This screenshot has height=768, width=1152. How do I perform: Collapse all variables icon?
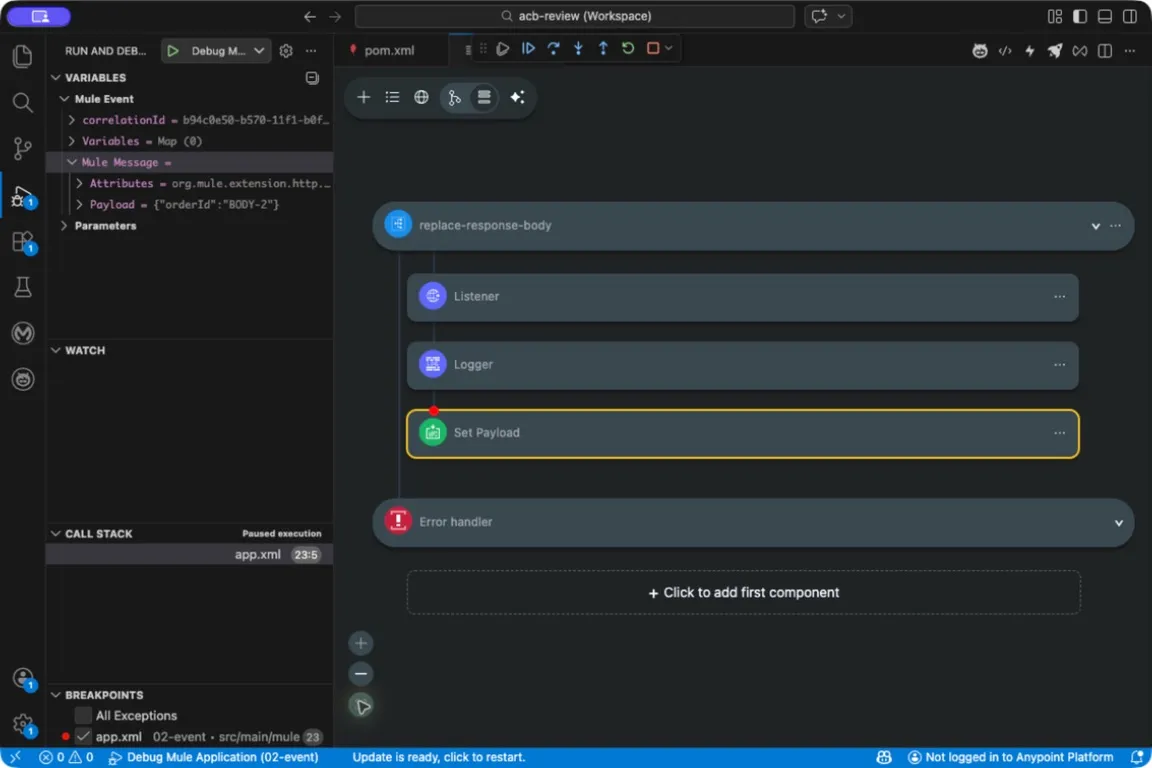pyautogui.click(x=312, y=77)
